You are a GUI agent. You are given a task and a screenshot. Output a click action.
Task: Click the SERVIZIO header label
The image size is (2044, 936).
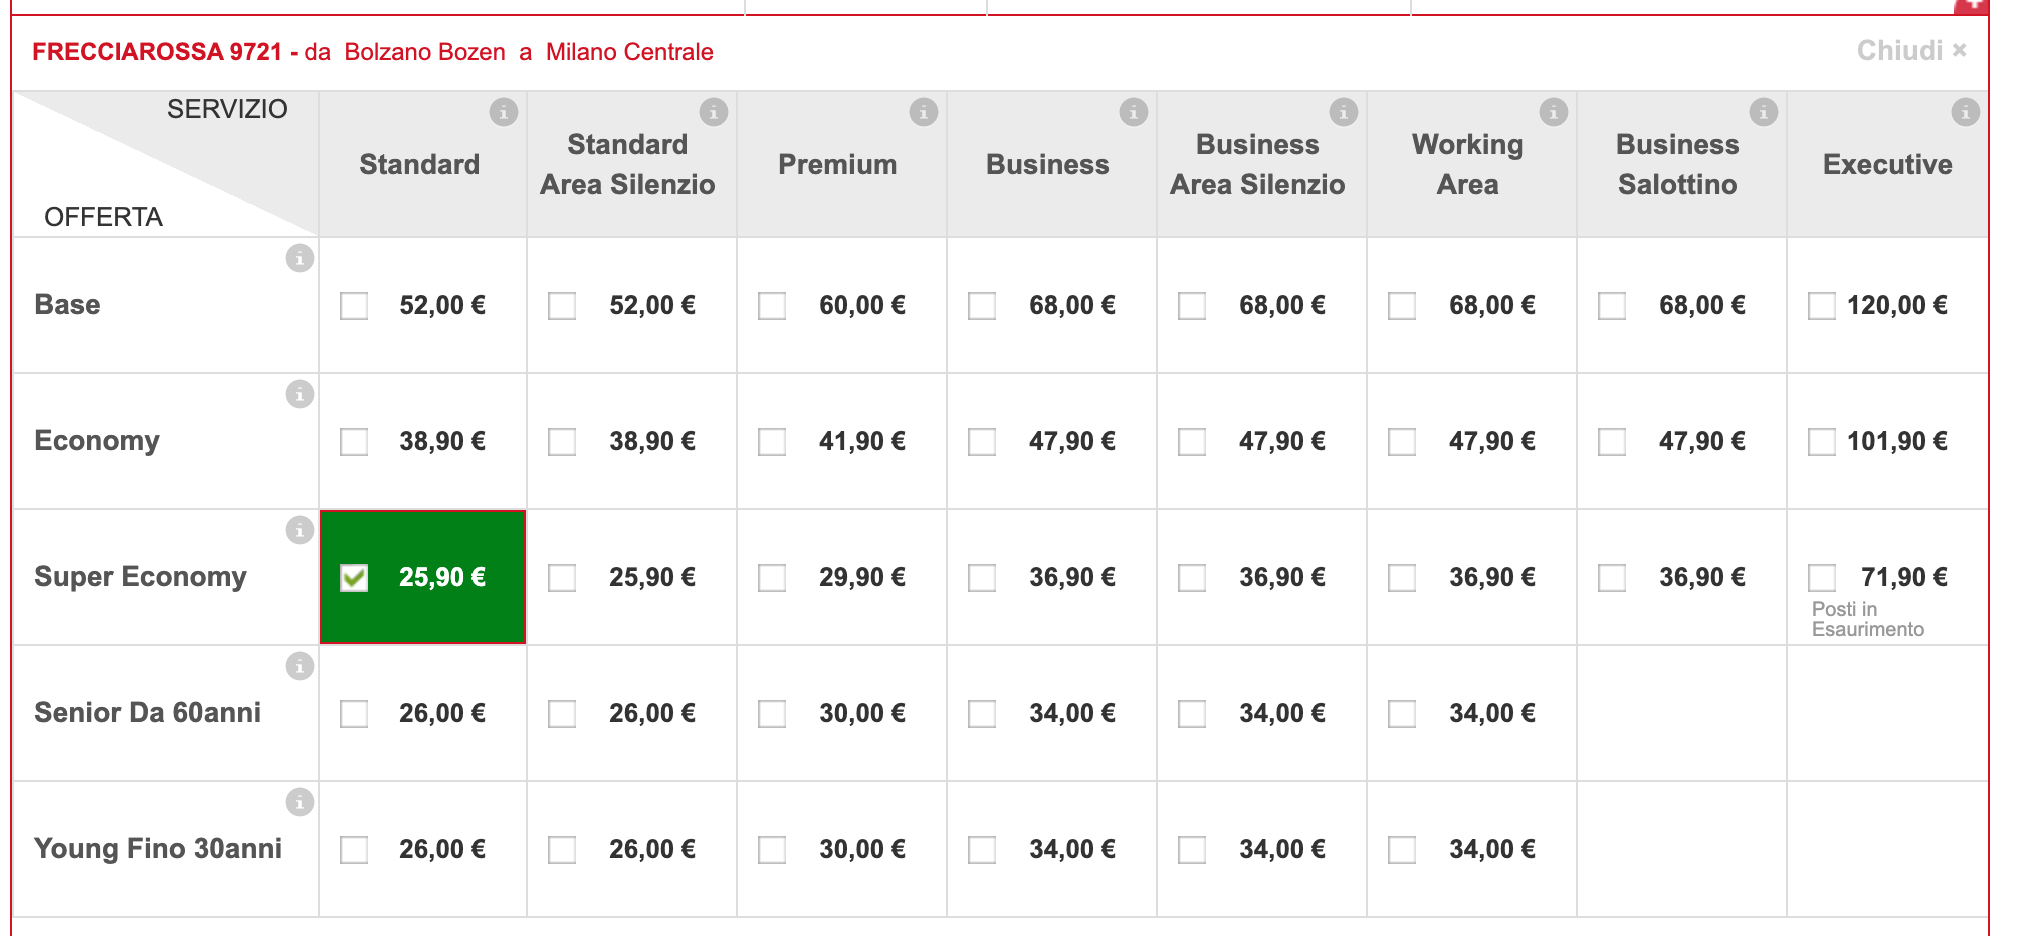click(227, 109)
